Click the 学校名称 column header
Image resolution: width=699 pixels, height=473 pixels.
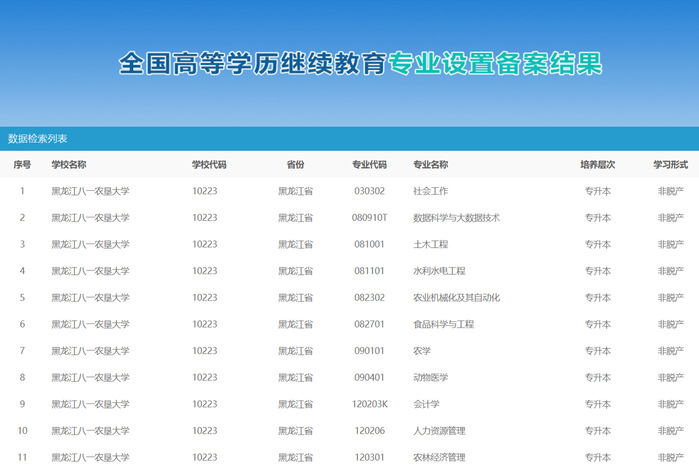[x=69, y=164]
